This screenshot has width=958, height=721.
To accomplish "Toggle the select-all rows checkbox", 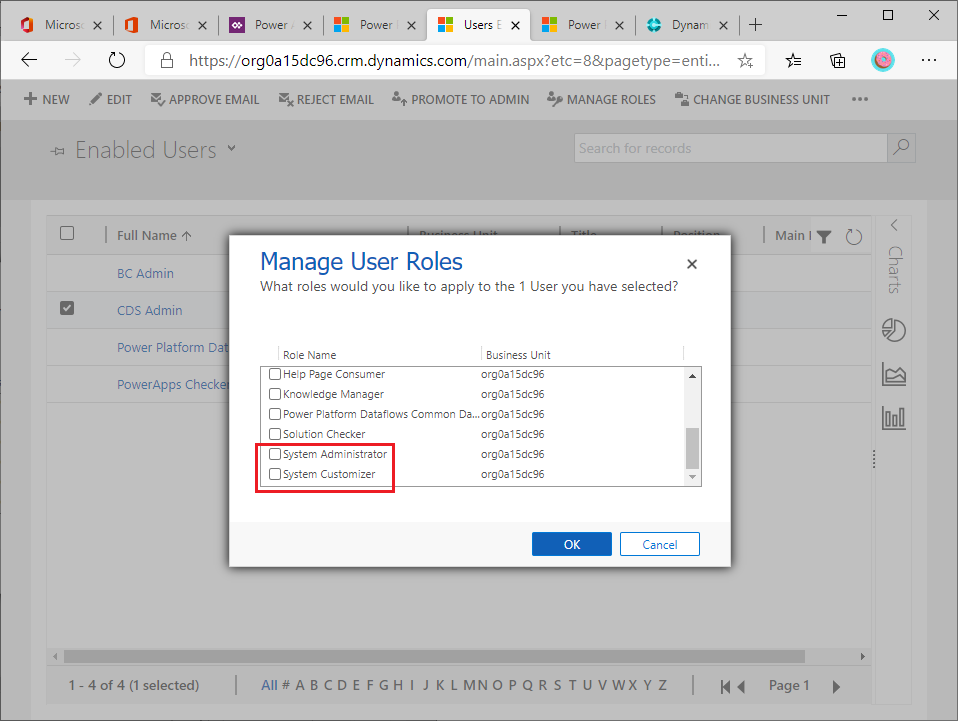I will click(x=67, y=233).
